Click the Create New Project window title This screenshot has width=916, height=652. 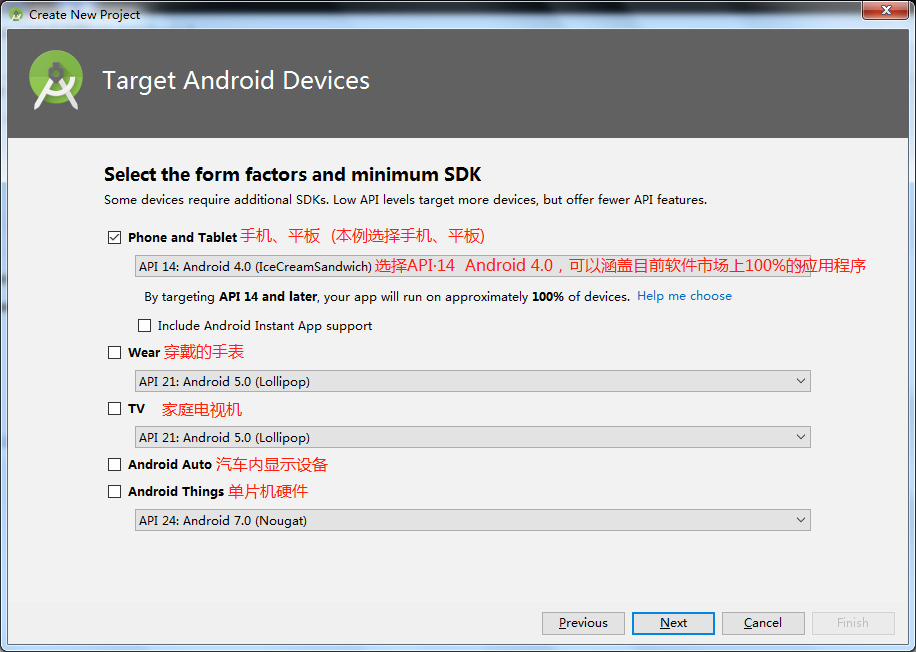pos(85,15)
